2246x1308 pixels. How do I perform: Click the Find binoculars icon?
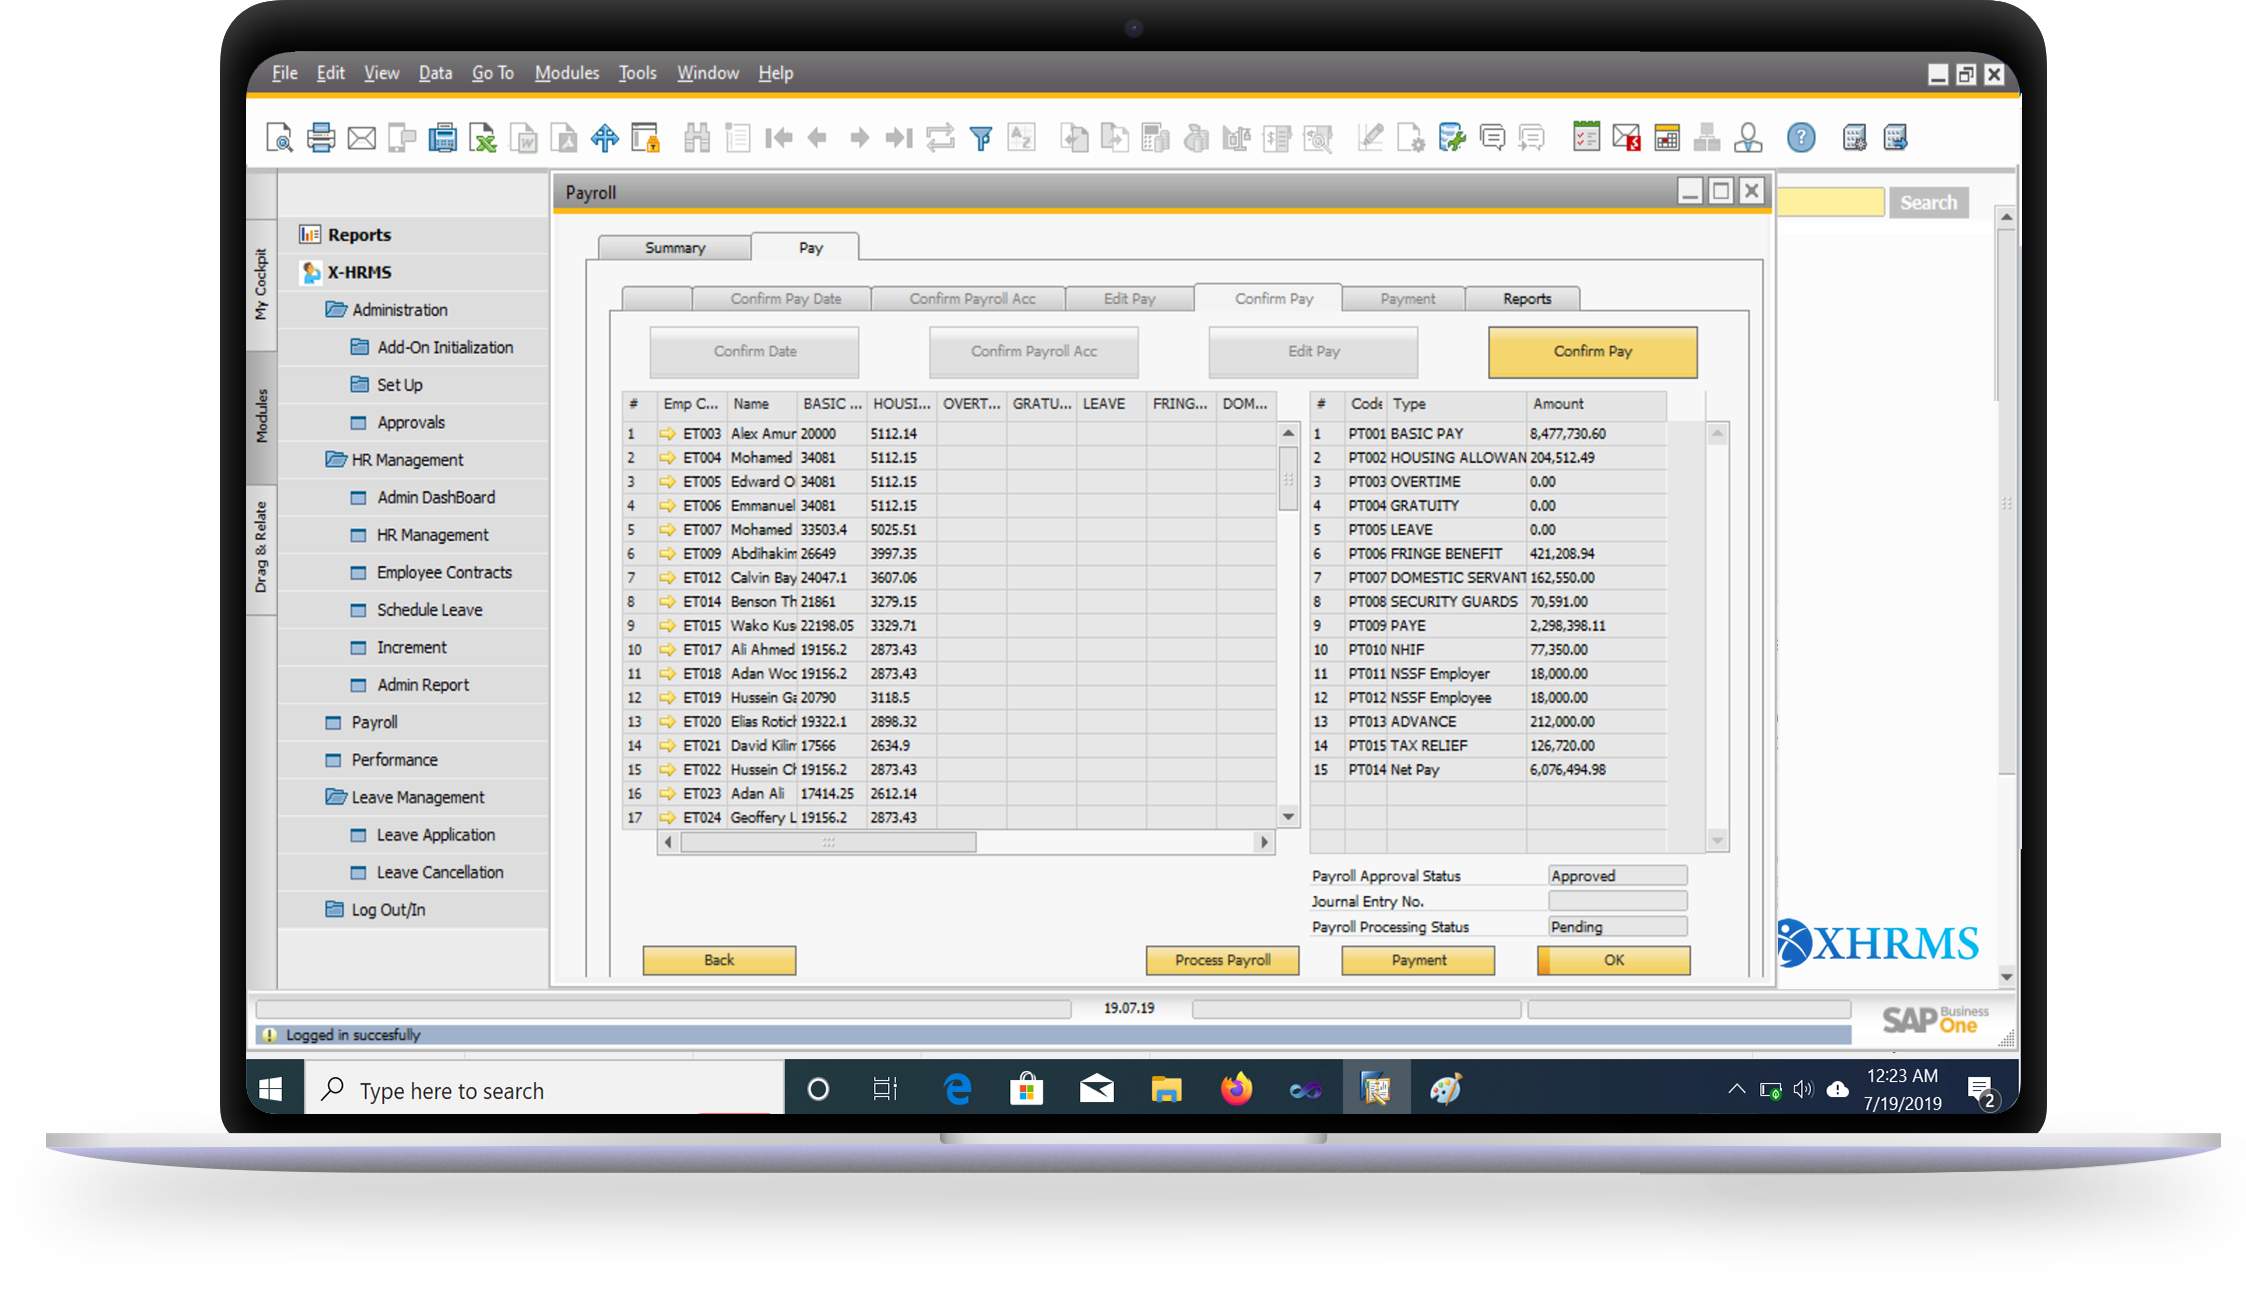pos(696,138)
